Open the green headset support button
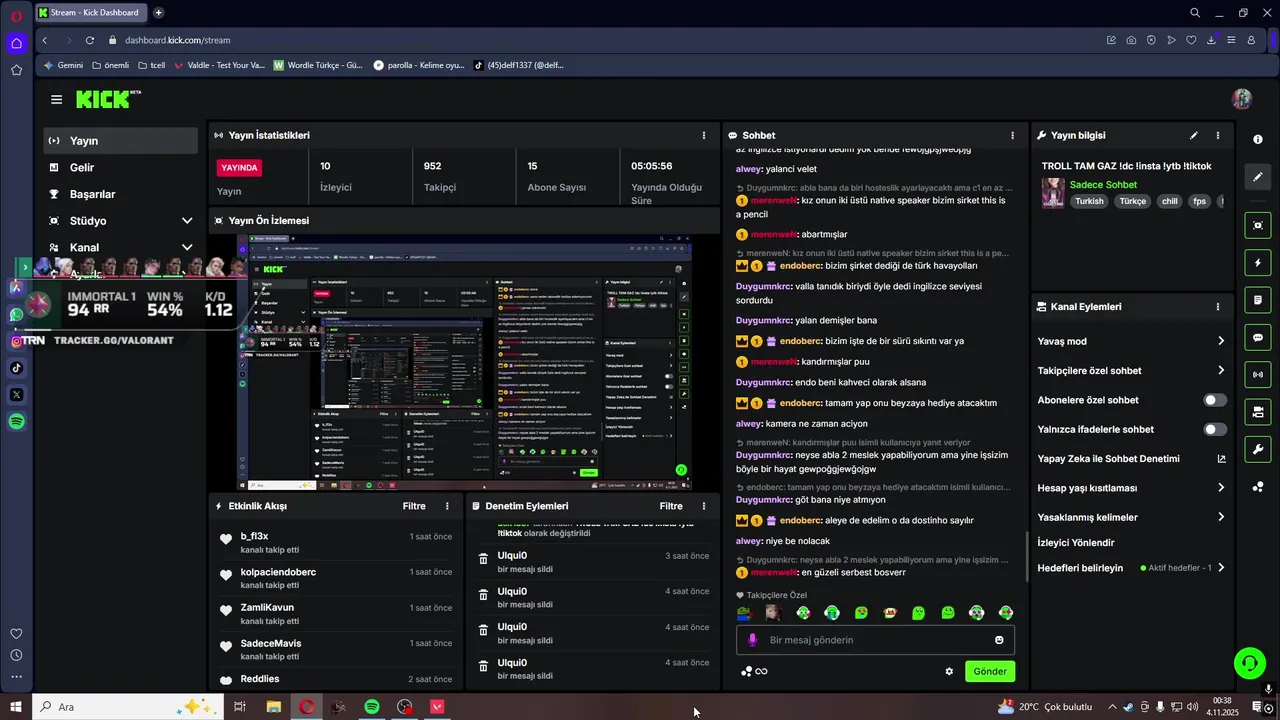This screenshot has width=1280, height=720. 1248,663
